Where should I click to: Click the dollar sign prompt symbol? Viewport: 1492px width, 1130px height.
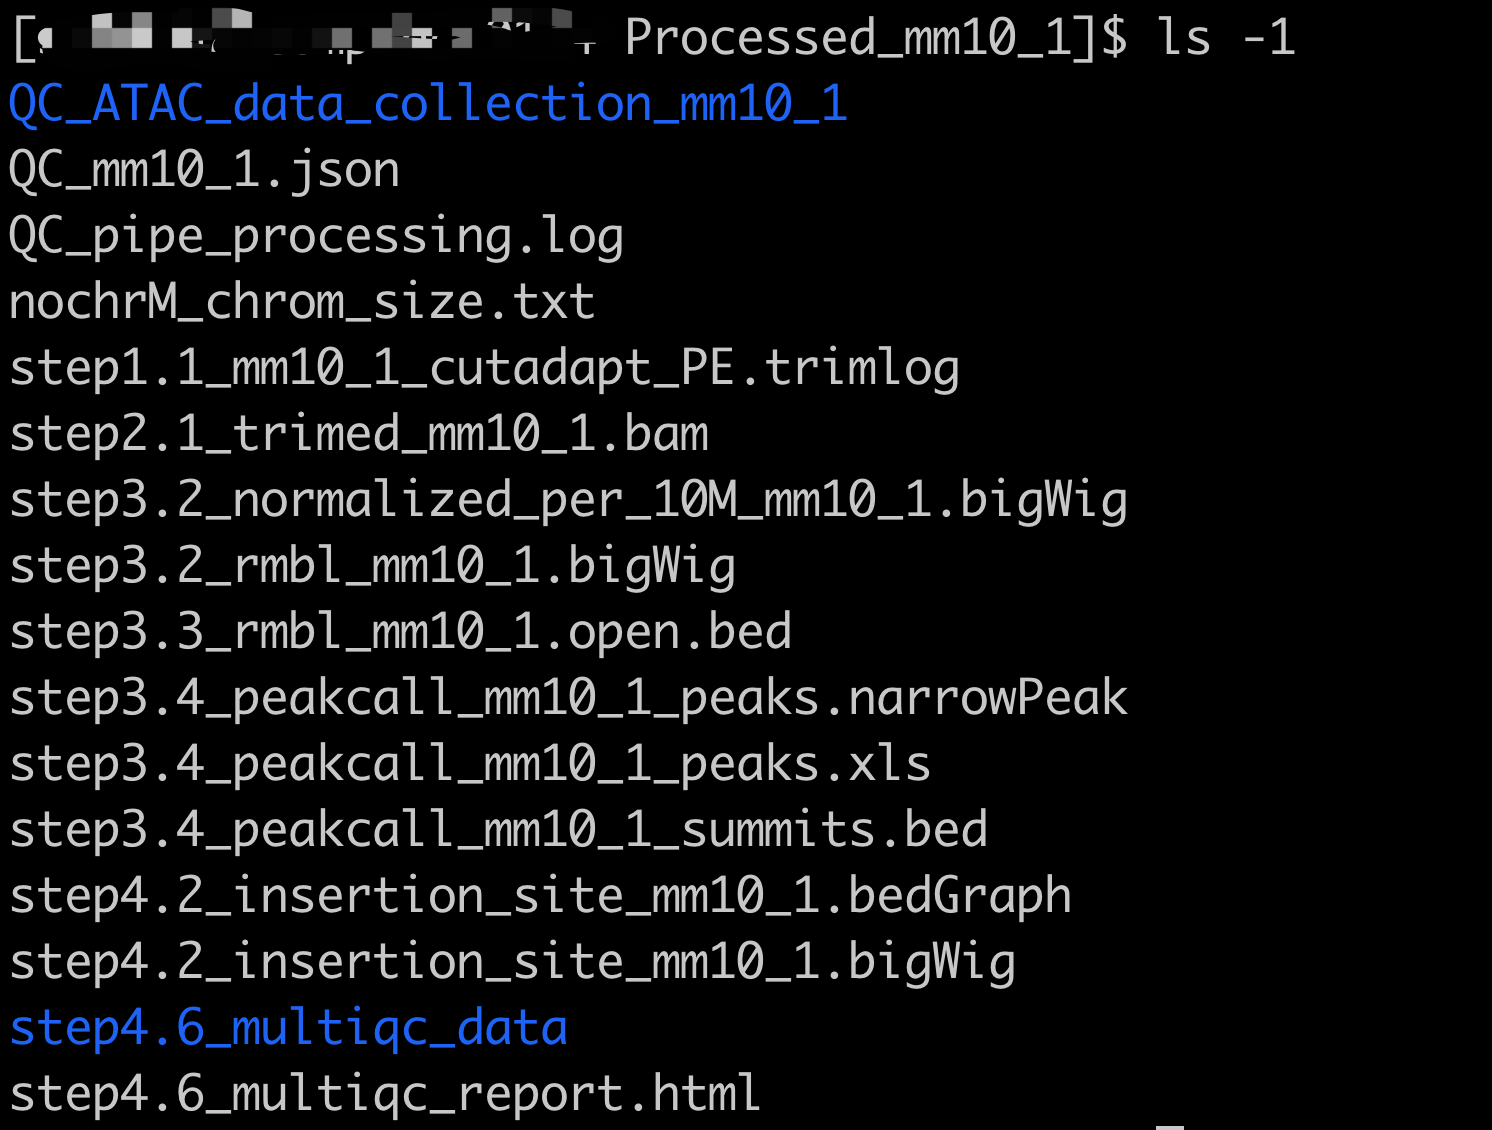pos(1114,38)
